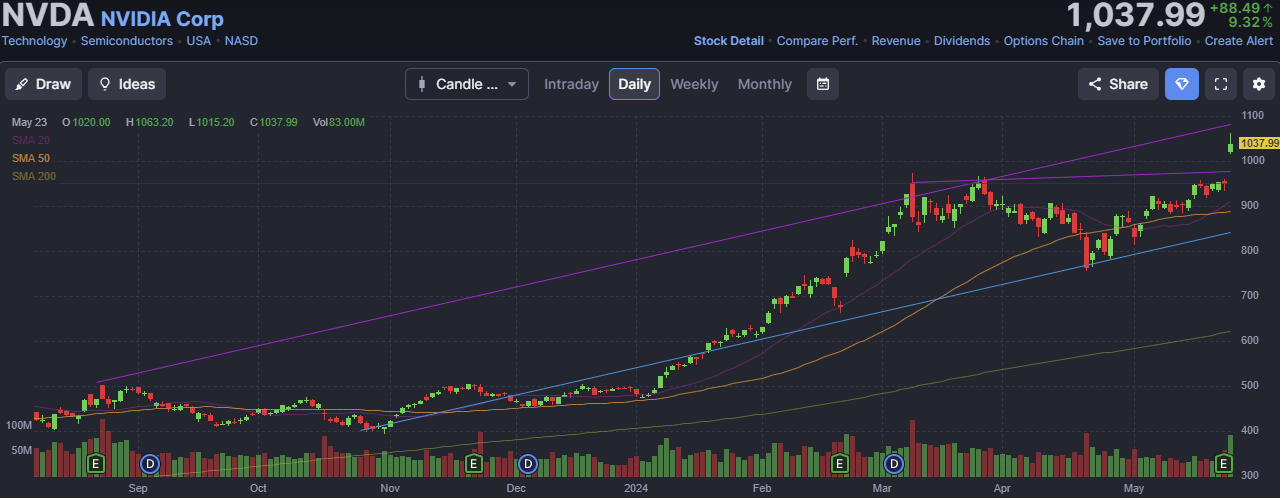Image resolution: width=1280 pixels, height=498 pixels.
Task: Open the Compare Perf. tab
Action: coord(817,41)
